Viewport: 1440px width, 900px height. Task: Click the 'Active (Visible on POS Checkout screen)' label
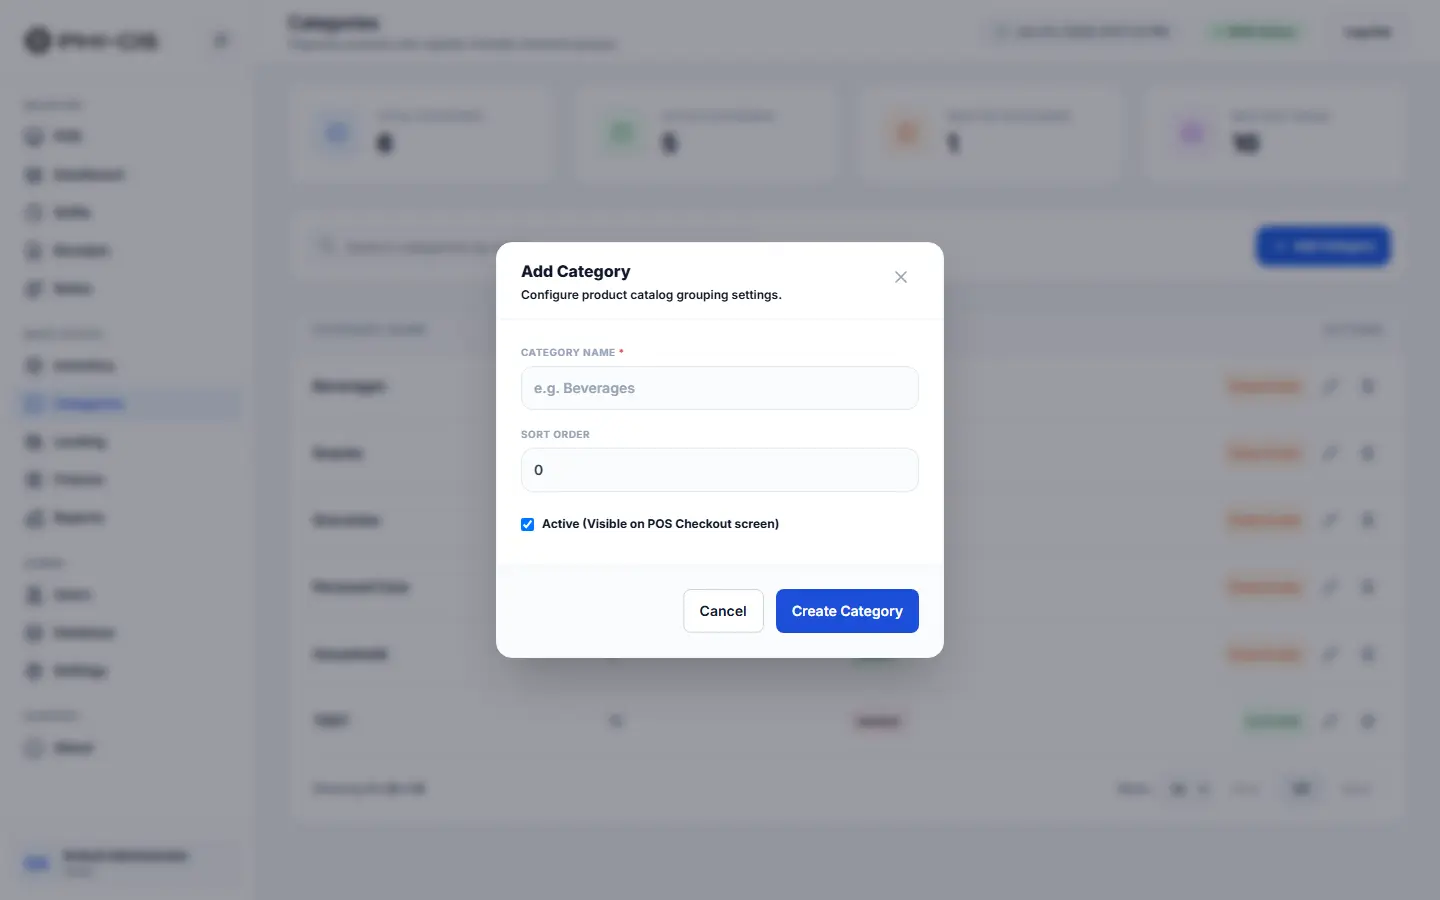pos(660,524)
